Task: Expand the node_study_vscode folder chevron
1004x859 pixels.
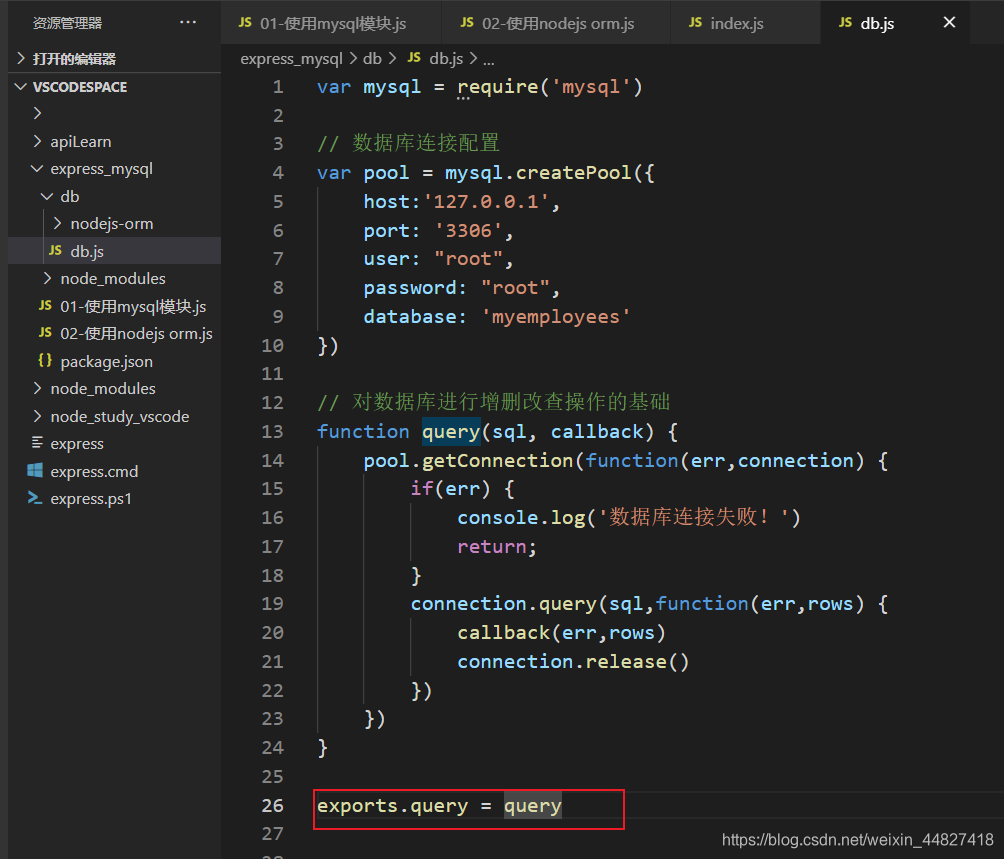Action: click(x=38, y=416)
